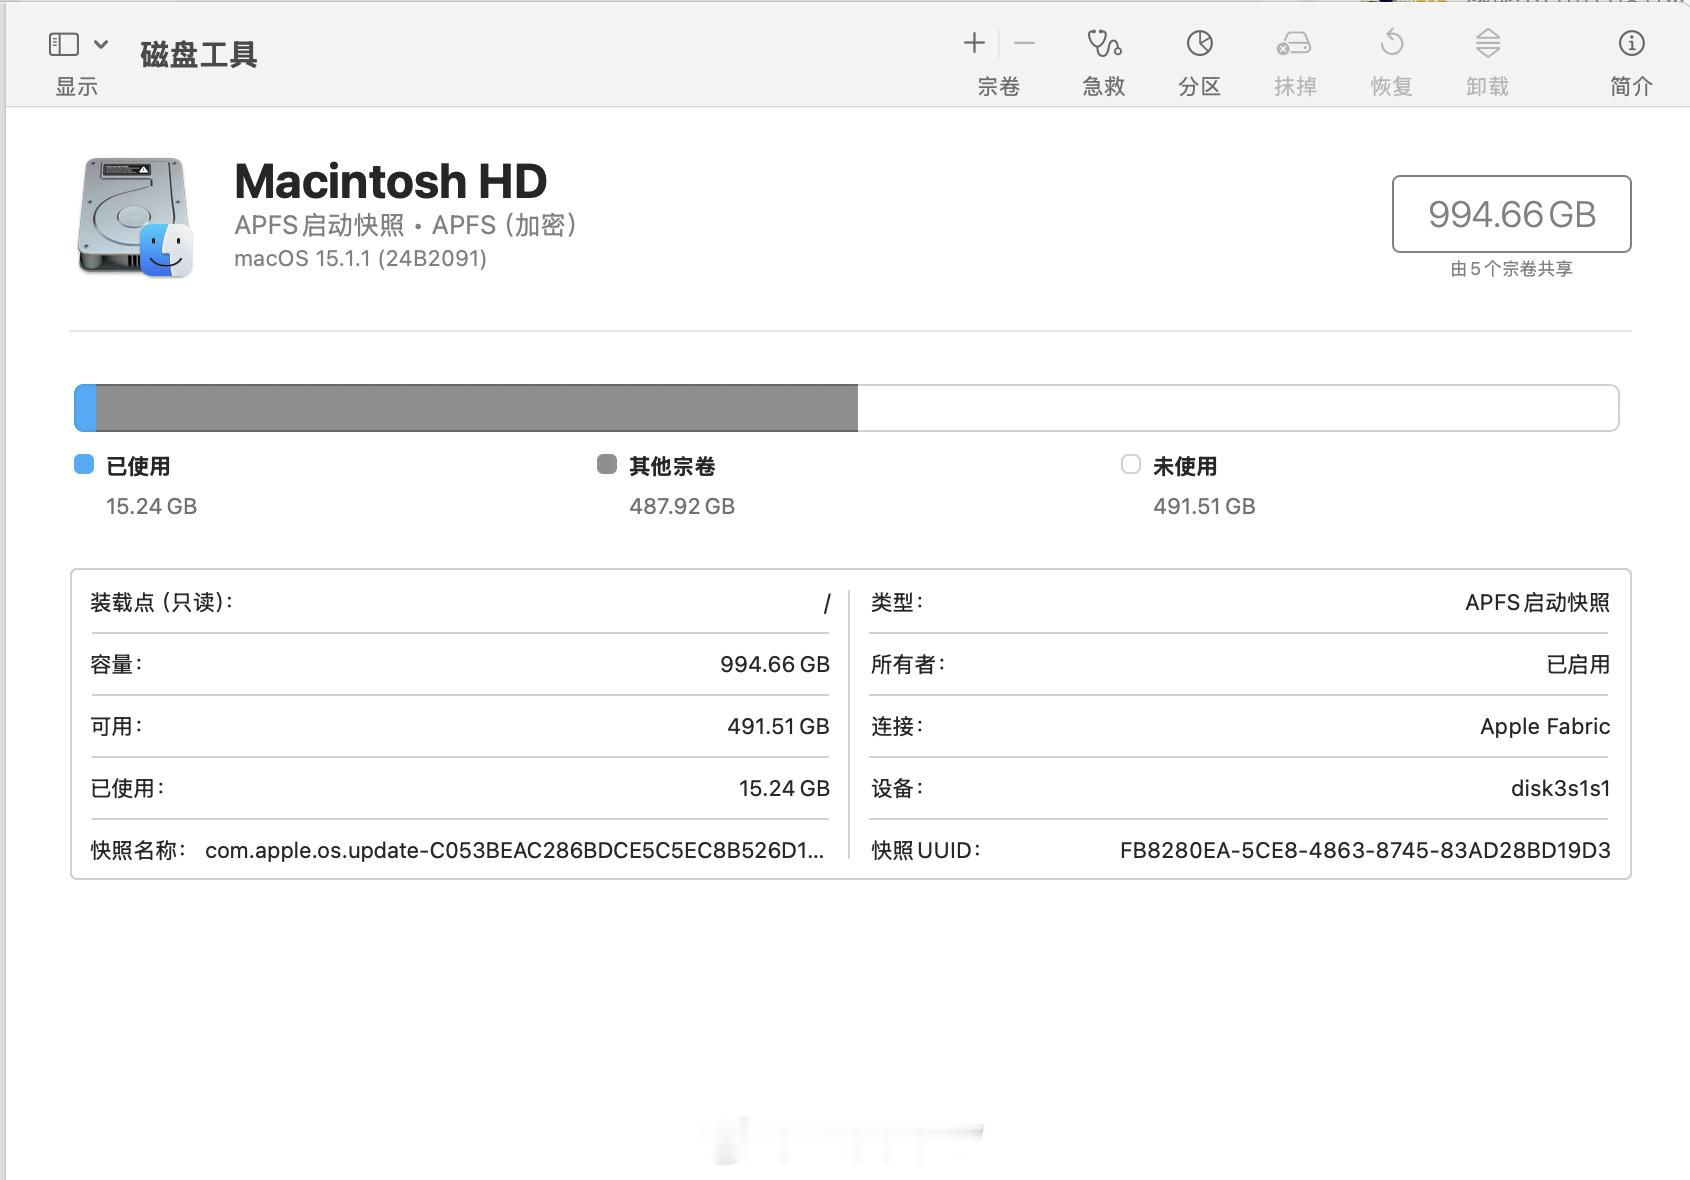1690x1180 pixels.
Task: Click the 15.24 GB value under 已使用 legend
Action: pyautogui.click(x=152, y=506)
